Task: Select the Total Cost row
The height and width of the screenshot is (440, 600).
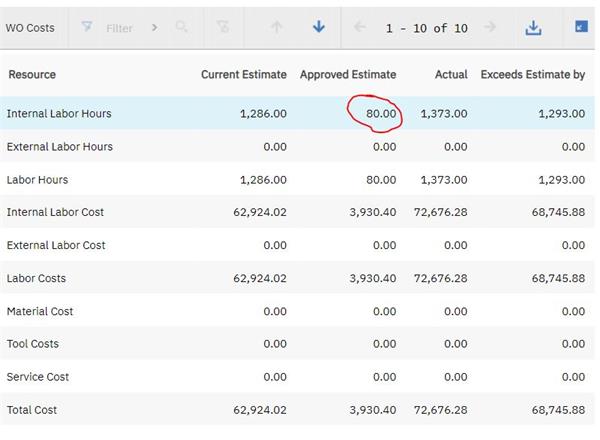Action: 33,410
